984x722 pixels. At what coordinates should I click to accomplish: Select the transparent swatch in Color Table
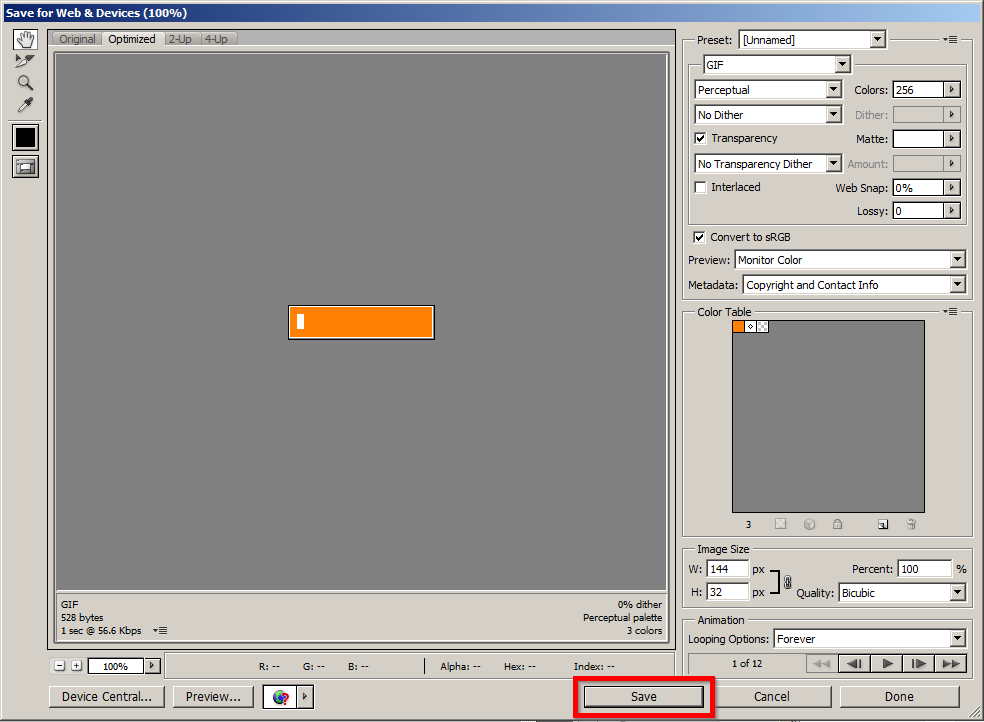[762, 327]
